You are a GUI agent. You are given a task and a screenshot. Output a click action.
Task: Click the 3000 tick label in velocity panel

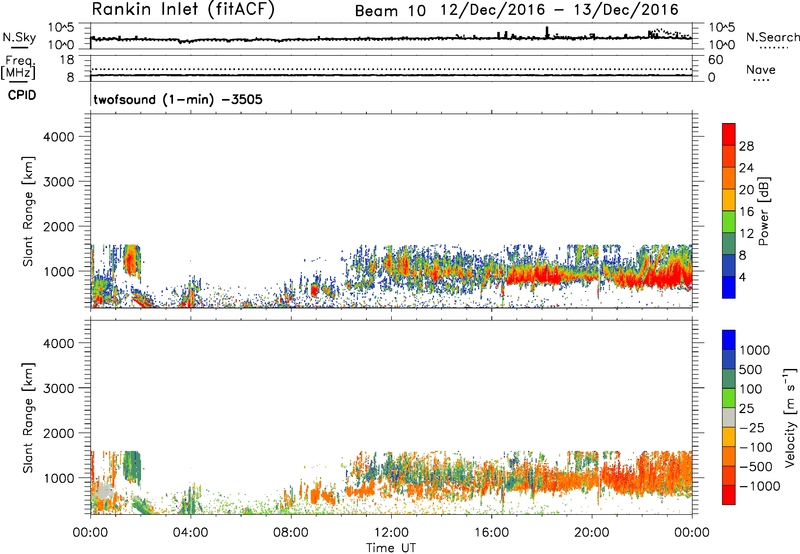[x=58, y=388]
